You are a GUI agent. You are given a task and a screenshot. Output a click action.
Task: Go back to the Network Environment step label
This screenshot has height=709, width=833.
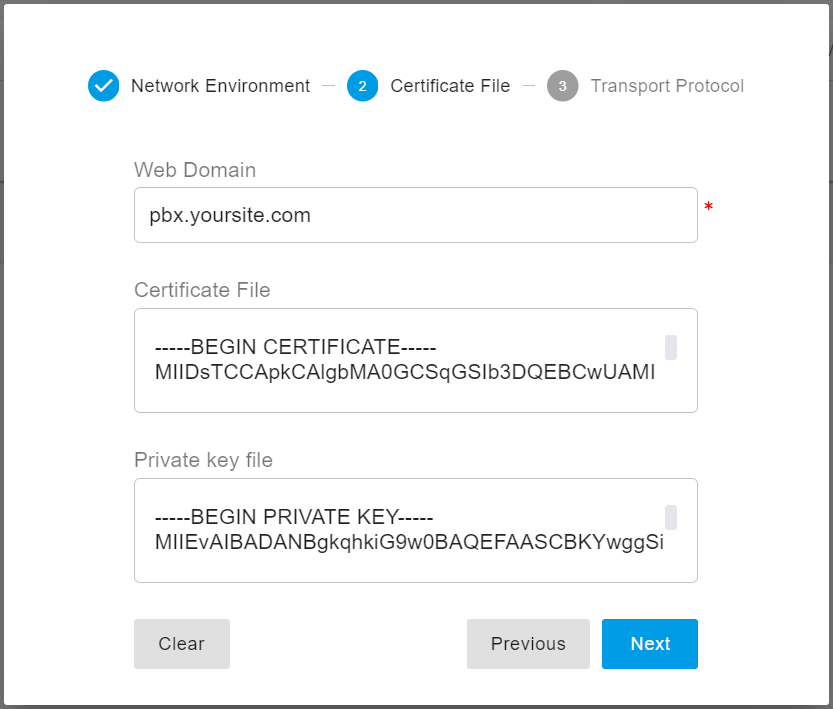220,86
